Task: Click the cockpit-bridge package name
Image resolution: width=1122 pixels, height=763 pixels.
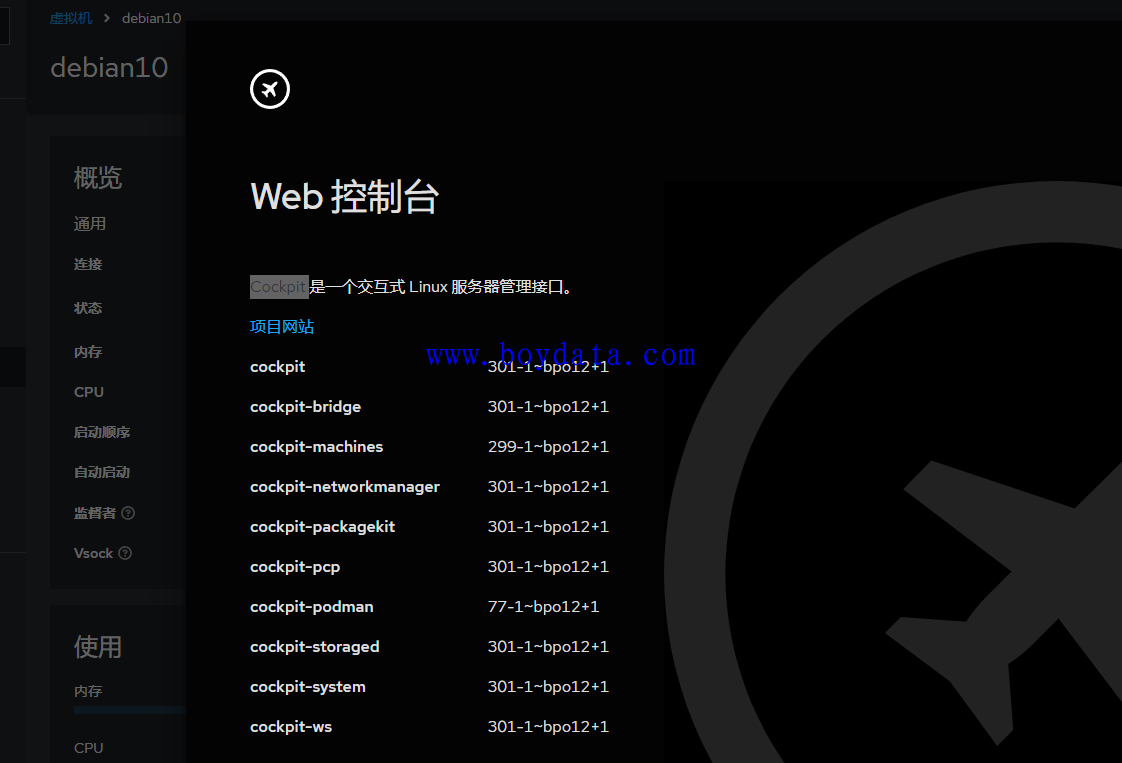Action: 306,407
